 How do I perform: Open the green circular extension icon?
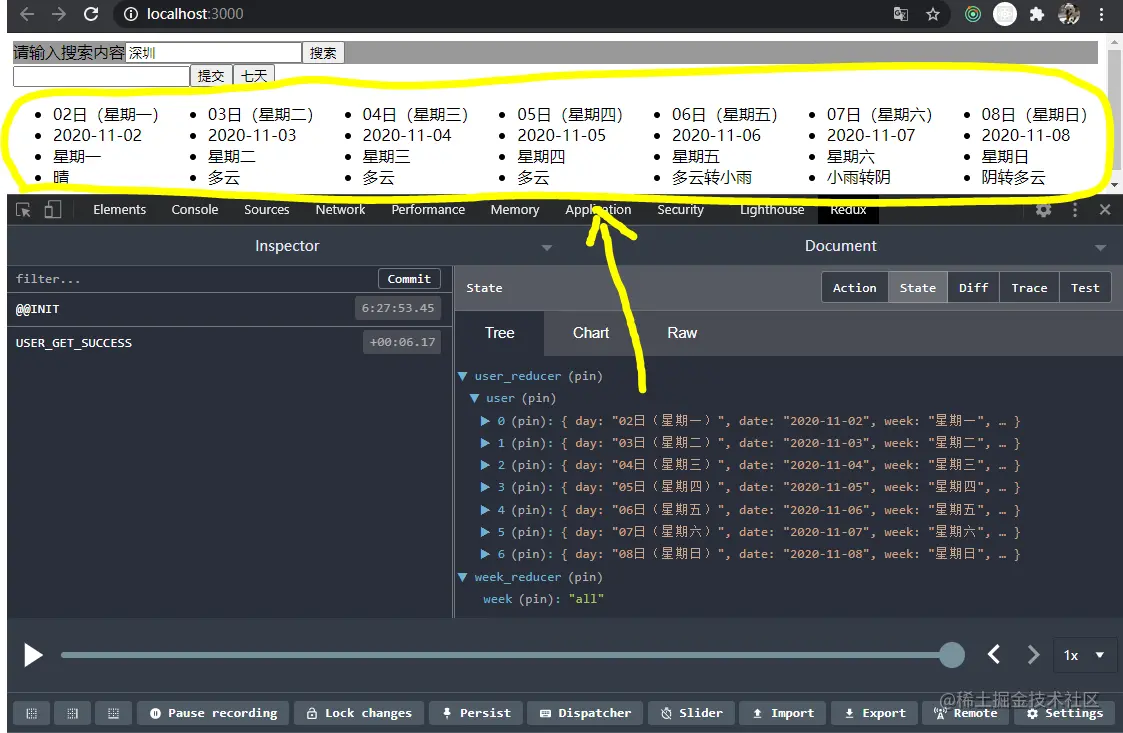(x=973, y=14)
